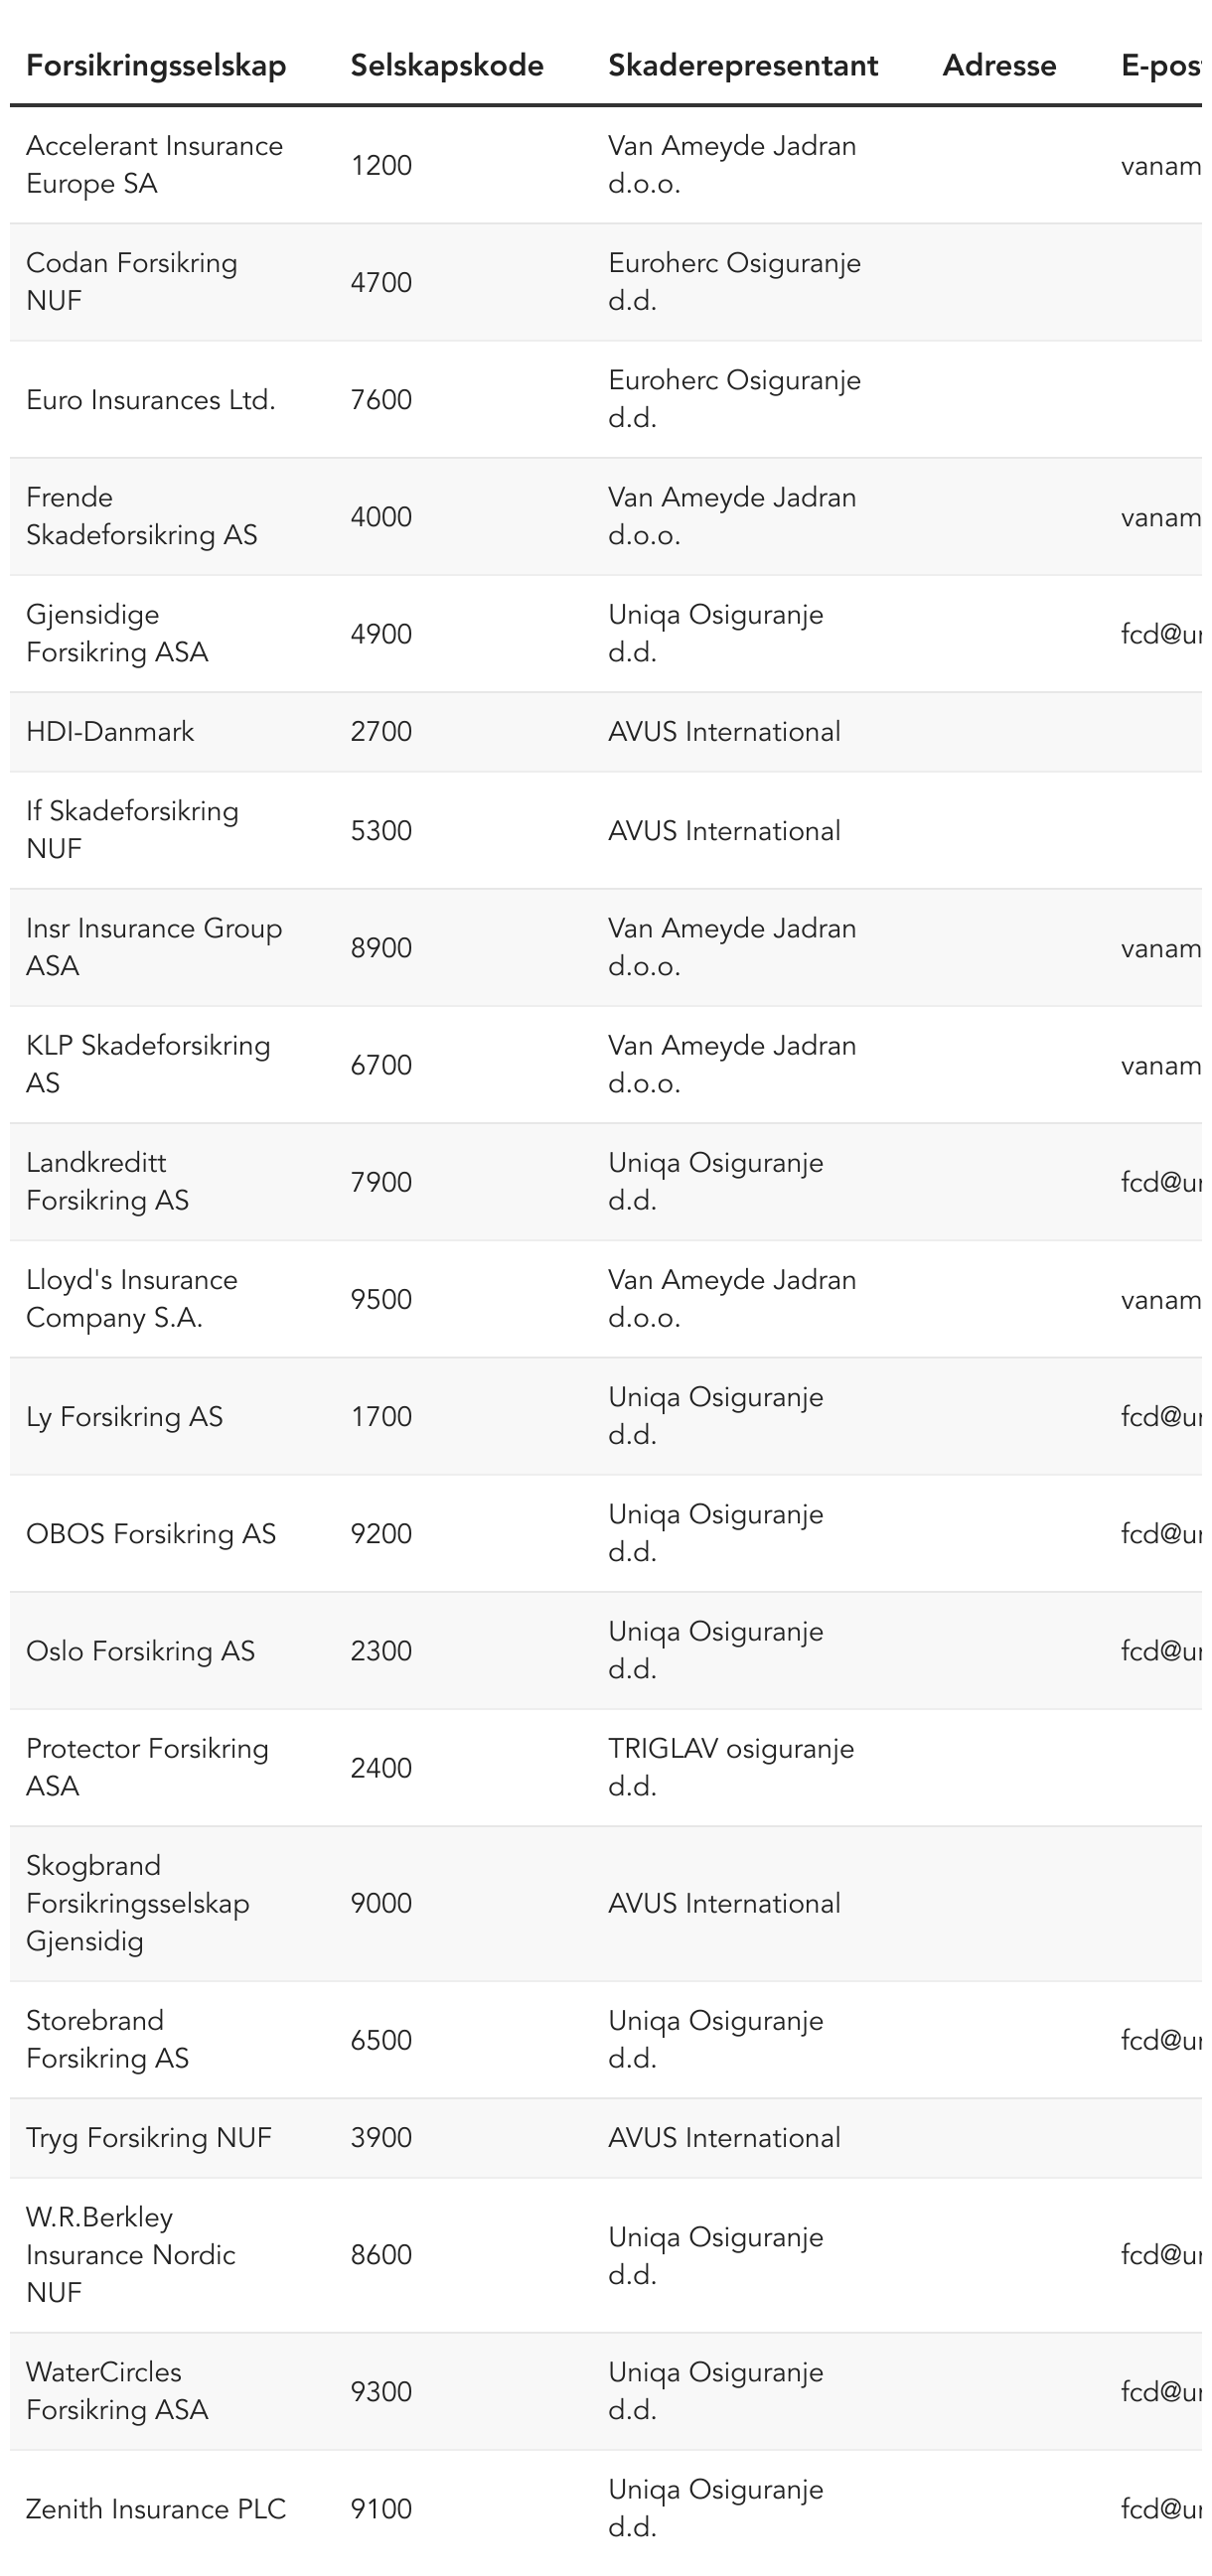Click the Selskapskode column header
The width and height of the screenshot is (1212, 2576).
point(447,66)
